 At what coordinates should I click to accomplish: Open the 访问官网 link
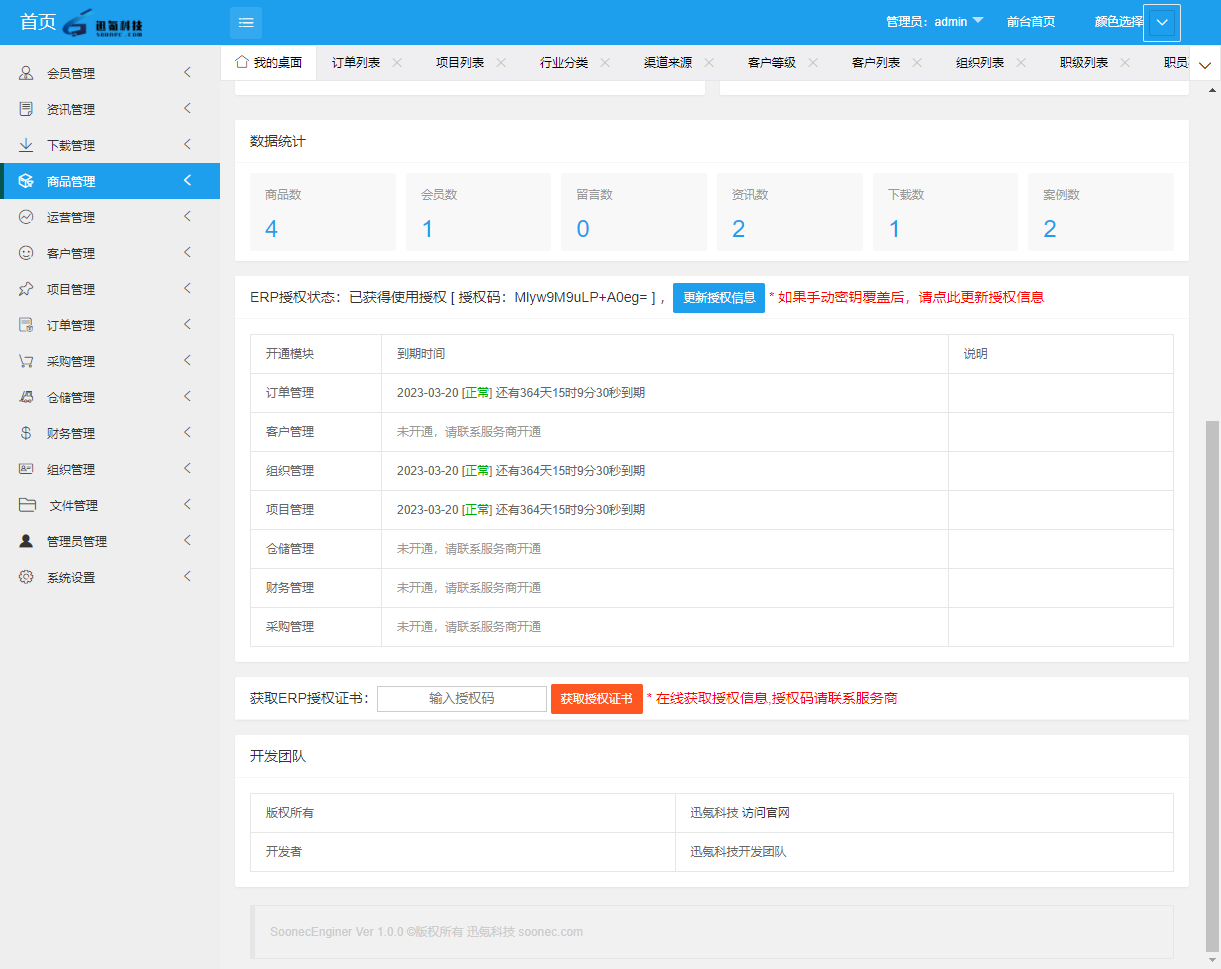pos(766,813)
